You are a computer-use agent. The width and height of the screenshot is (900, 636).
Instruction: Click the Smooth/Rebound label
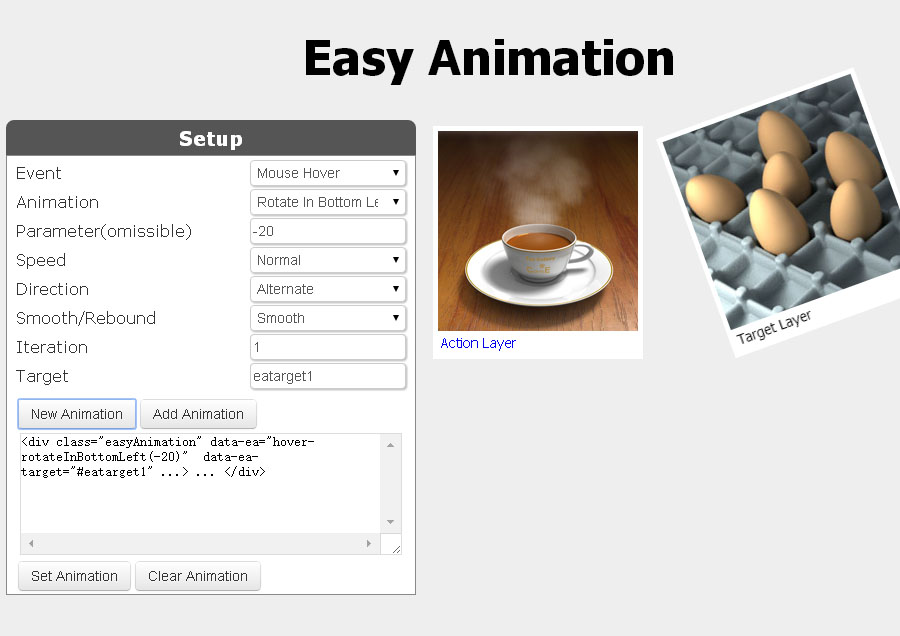[x=86, y=318]
